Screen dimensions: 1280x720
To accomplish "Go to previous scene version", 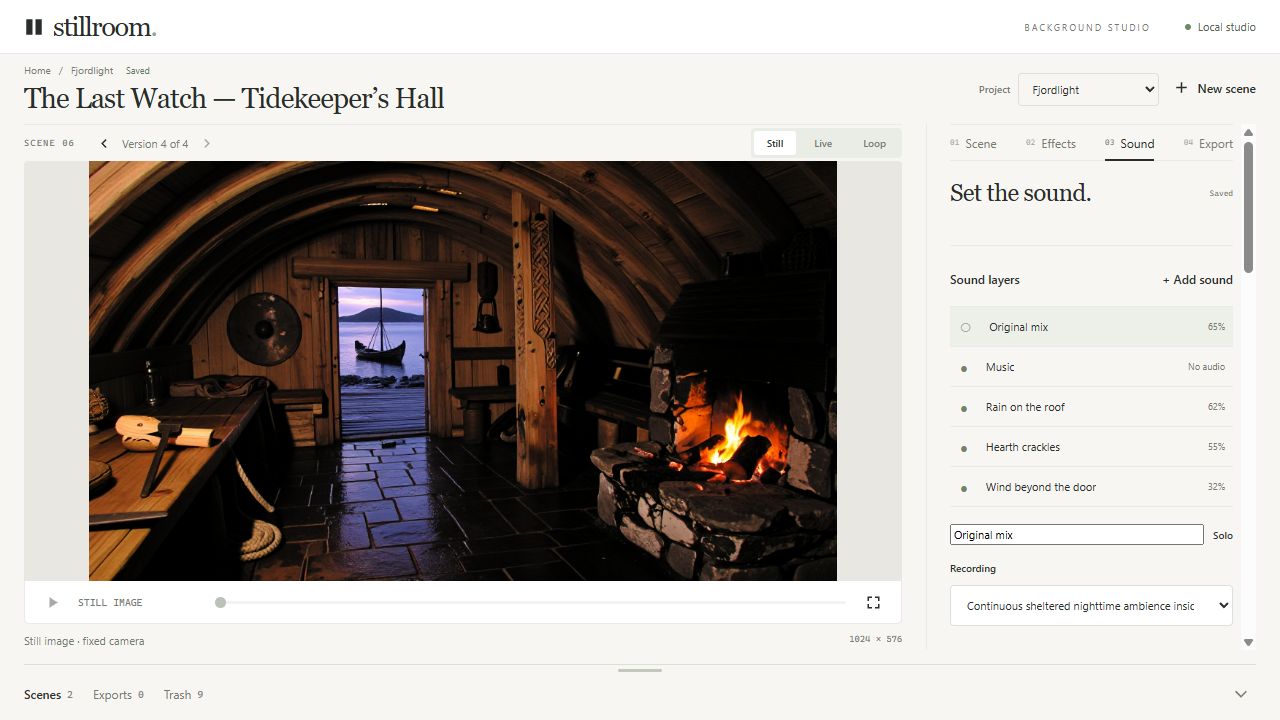I will click(104, 144).
